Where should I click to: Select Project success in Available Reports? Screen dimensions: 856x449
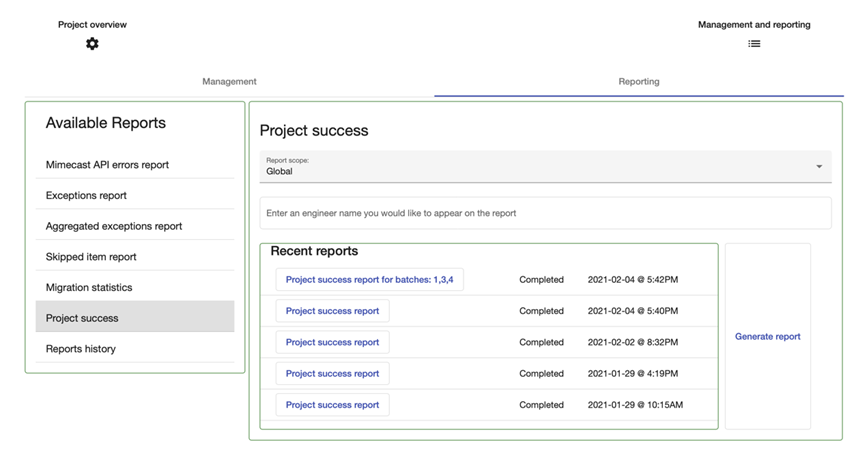tap(82, 318)
